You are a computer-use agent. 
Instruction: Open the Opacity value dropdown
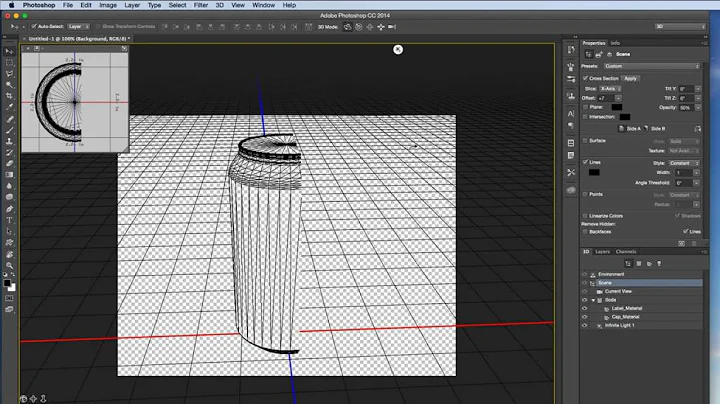click(698, 108)
